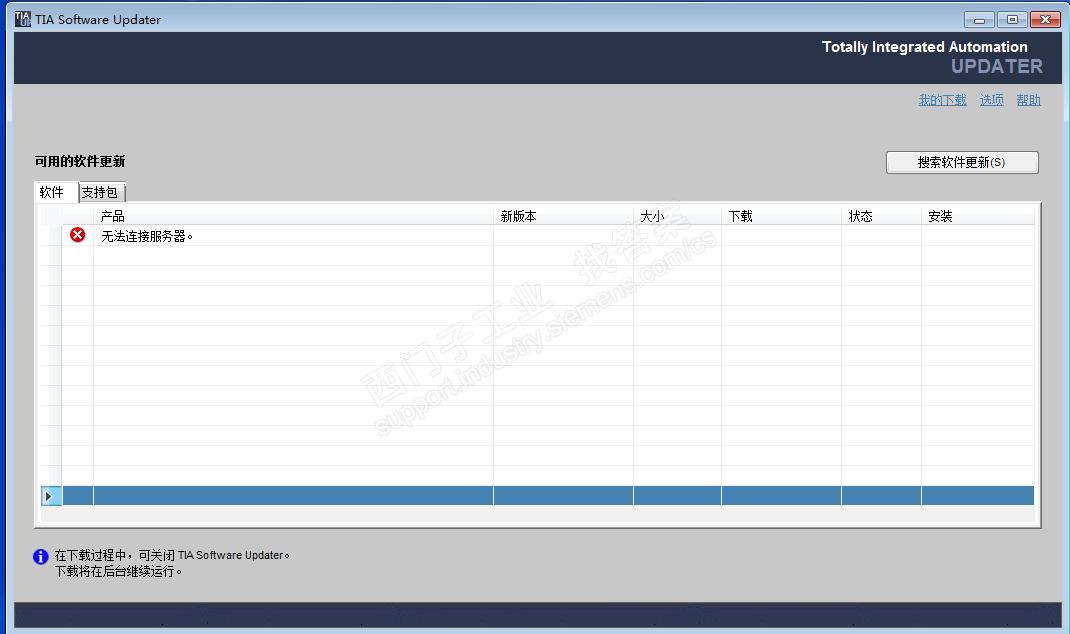Image resolution: width=1070 pixels, height=634 pixels.
Task: Click the 产品 column header
Action: [293, 216]
